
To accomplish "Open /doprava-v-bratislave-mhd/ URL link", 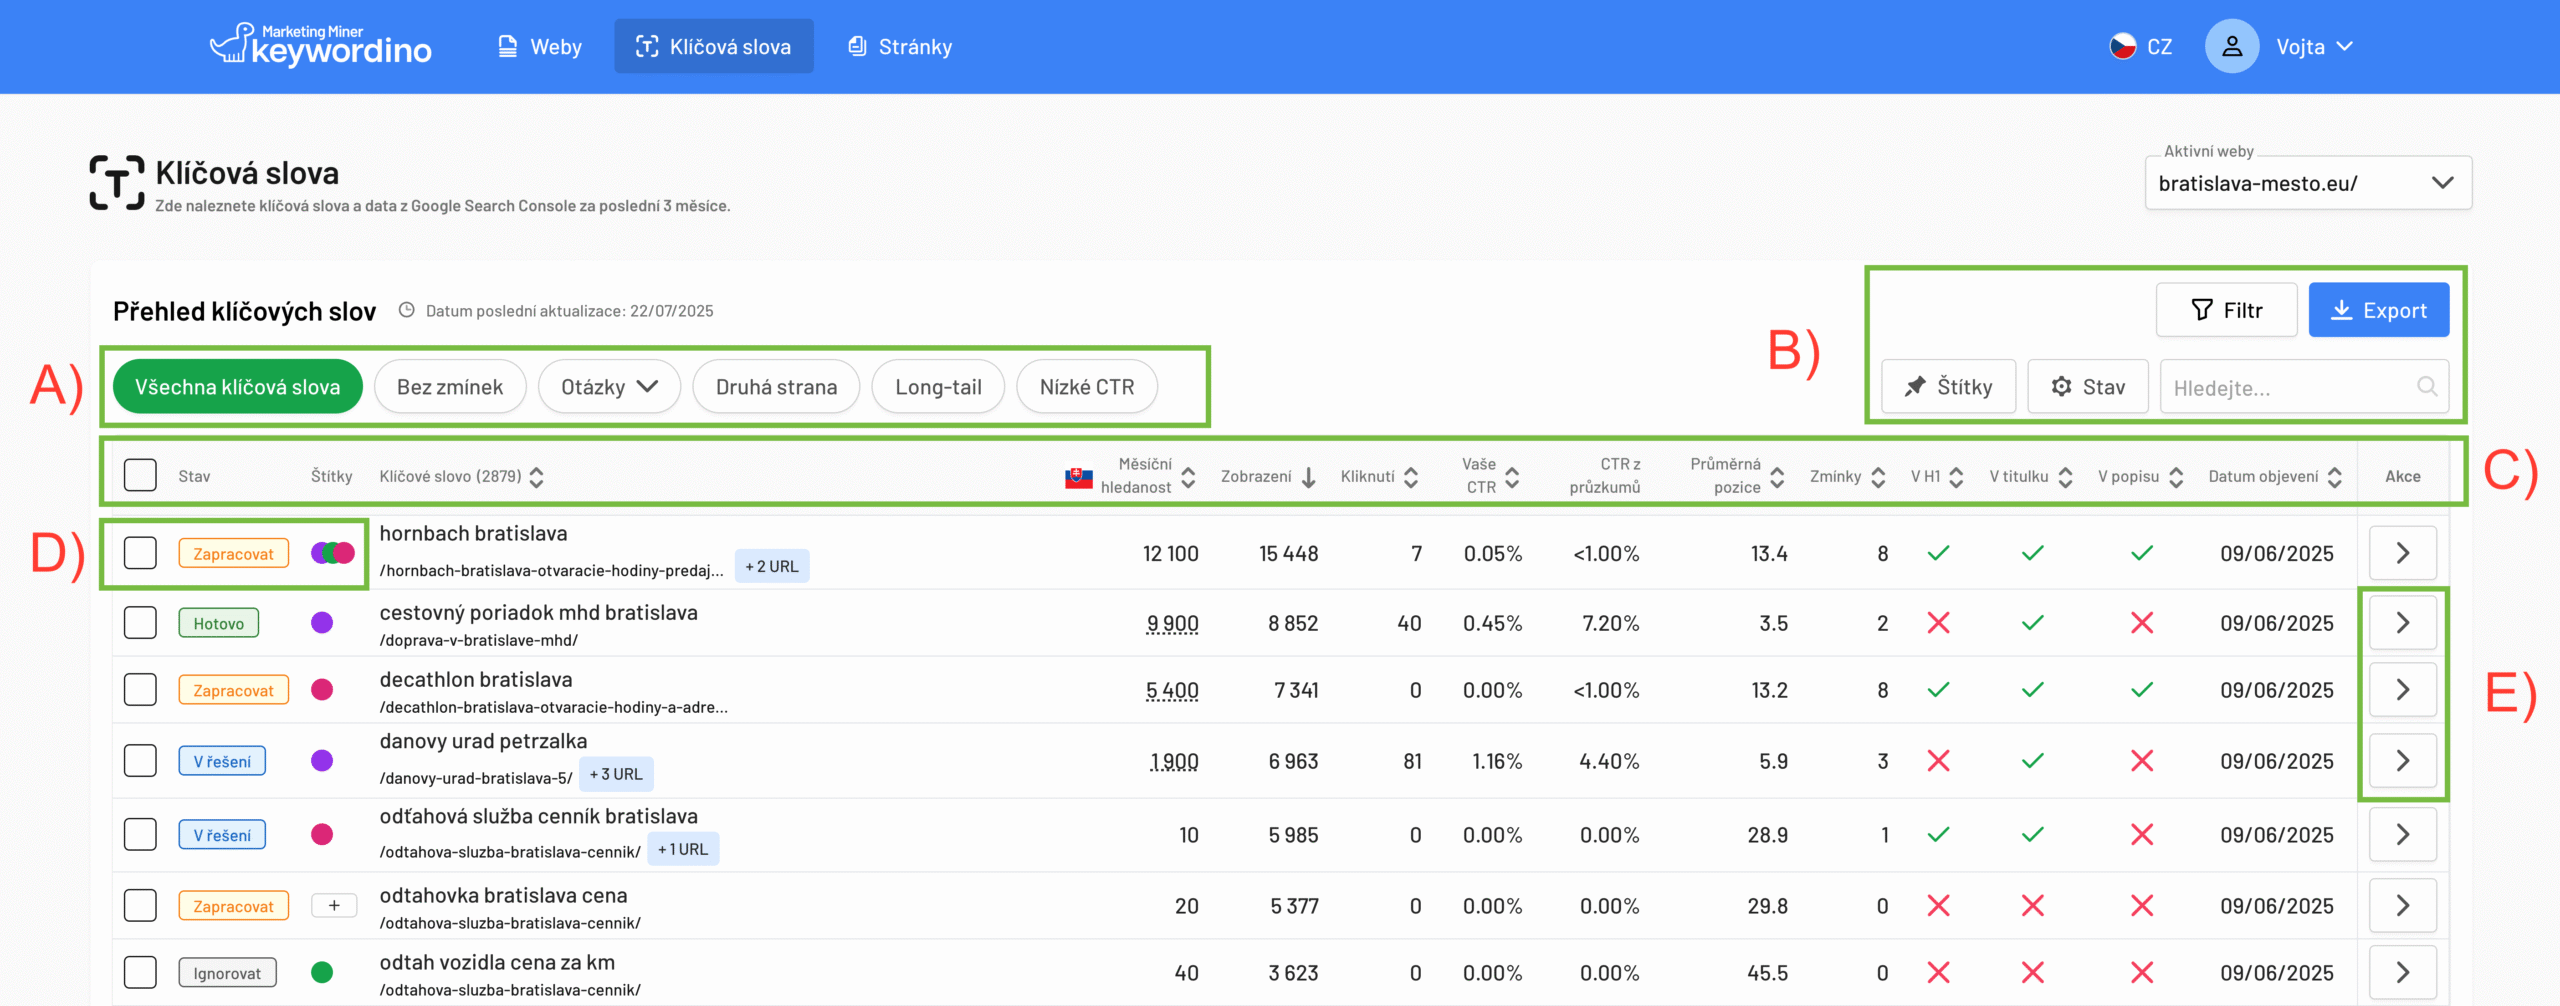I will [x=479, y=640].
